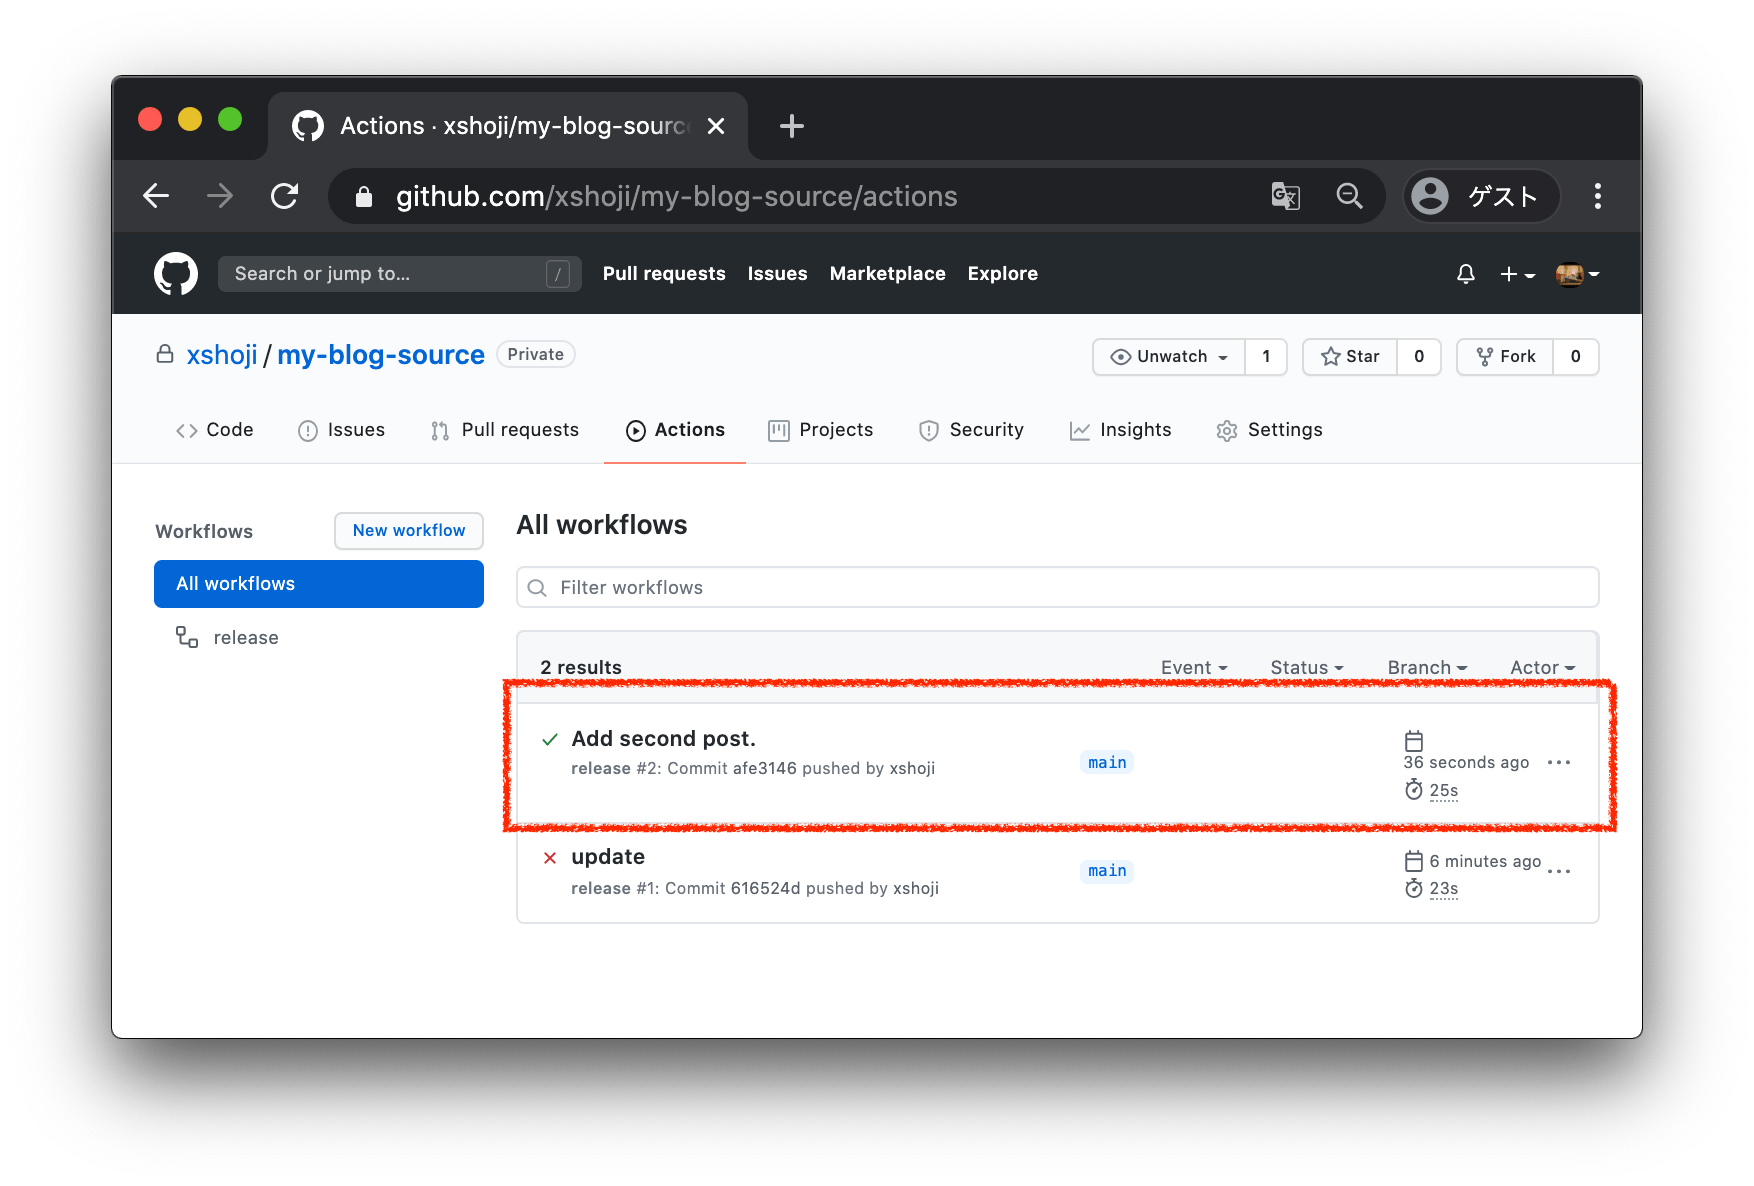Switch to the Code tab
Viewport: 1754px width, 1186px height.
[215, 430]
